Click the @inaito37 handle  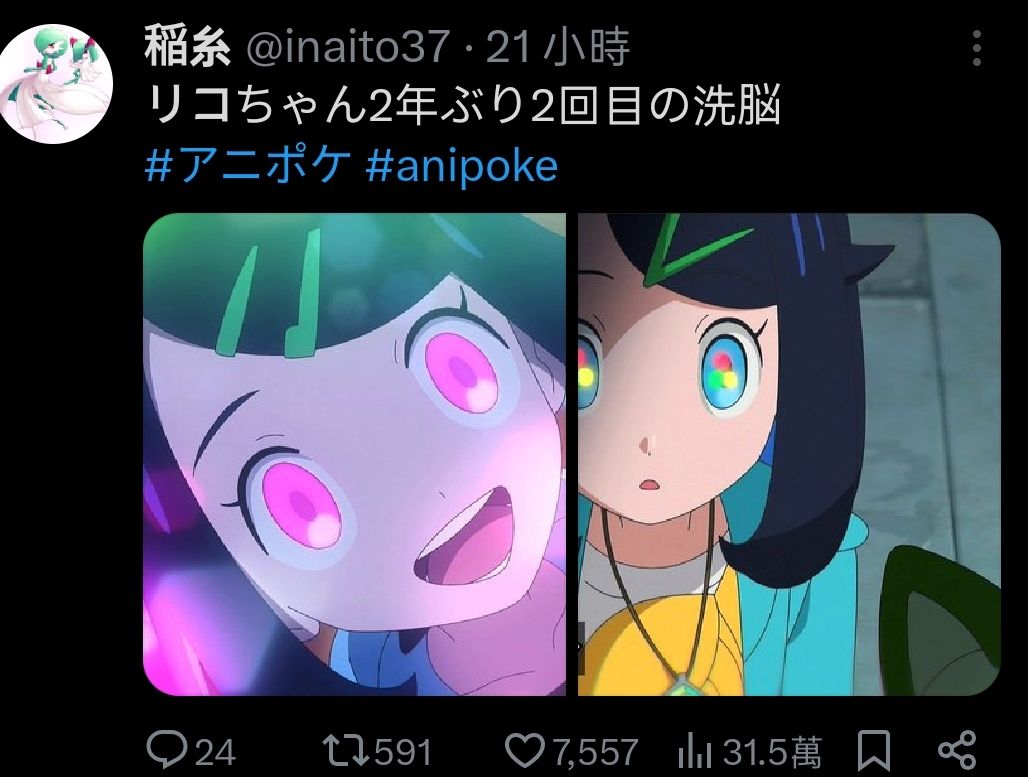[x=347, y=48]
